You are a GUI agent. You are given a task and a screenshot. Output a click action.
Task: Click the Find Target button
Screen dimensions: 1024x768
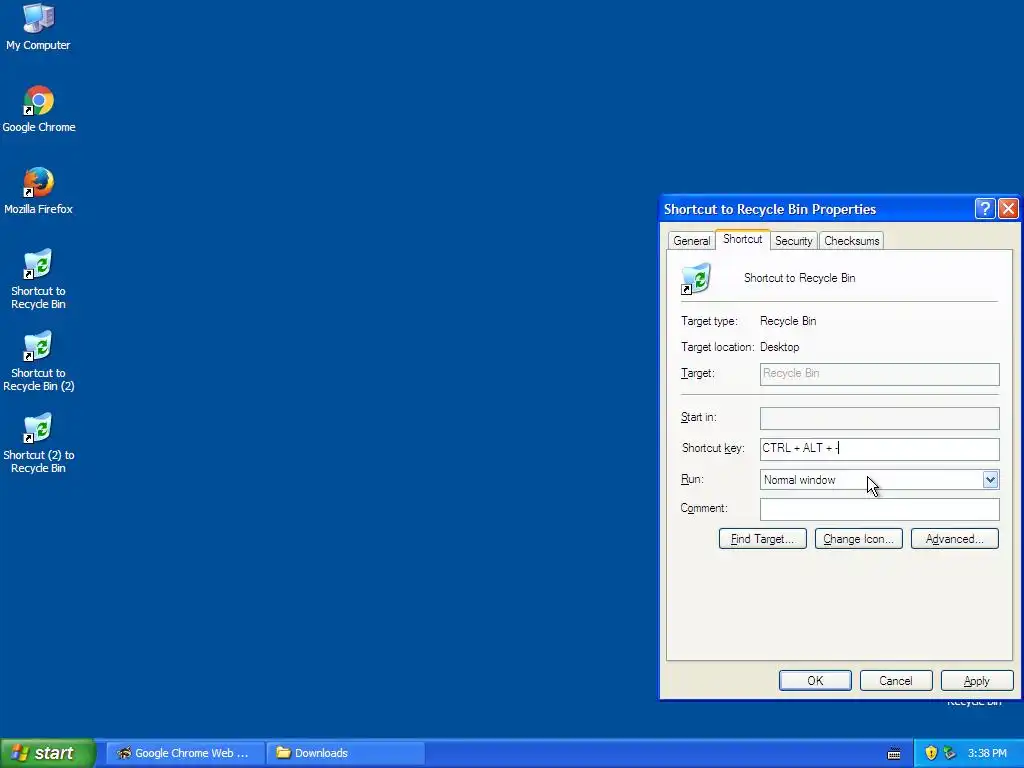[763, 539]
